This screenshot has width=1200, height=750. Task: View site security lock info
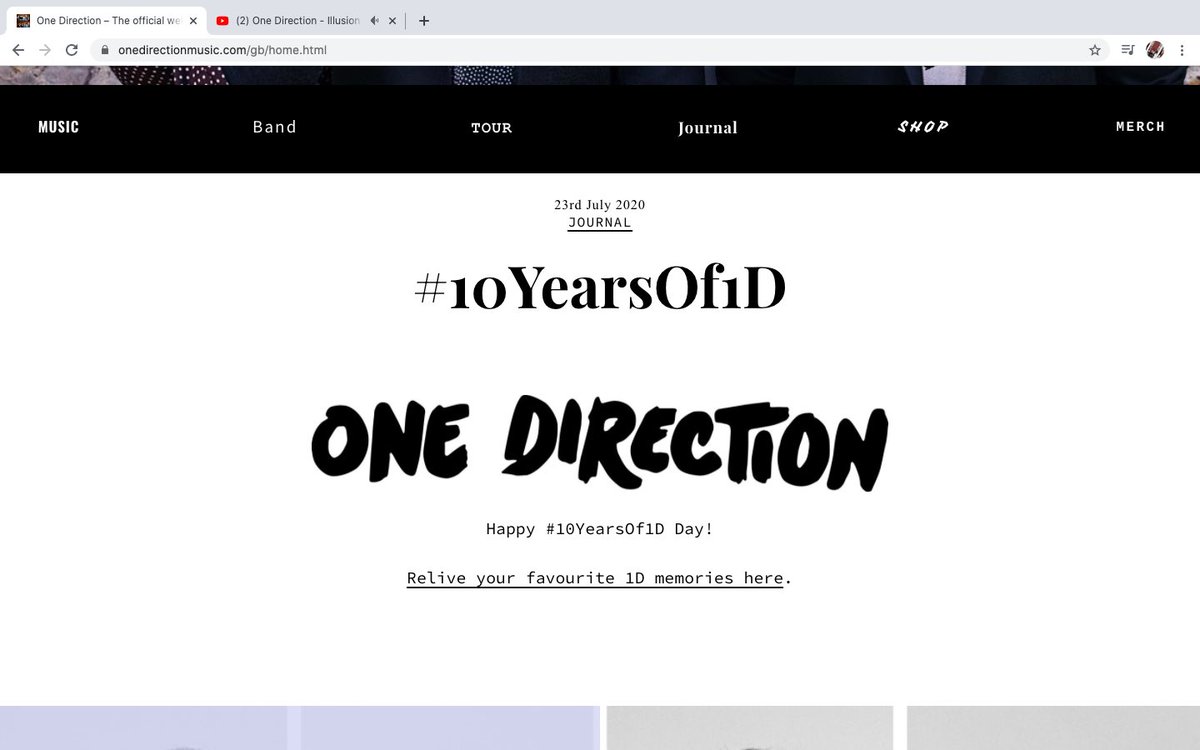104,49
